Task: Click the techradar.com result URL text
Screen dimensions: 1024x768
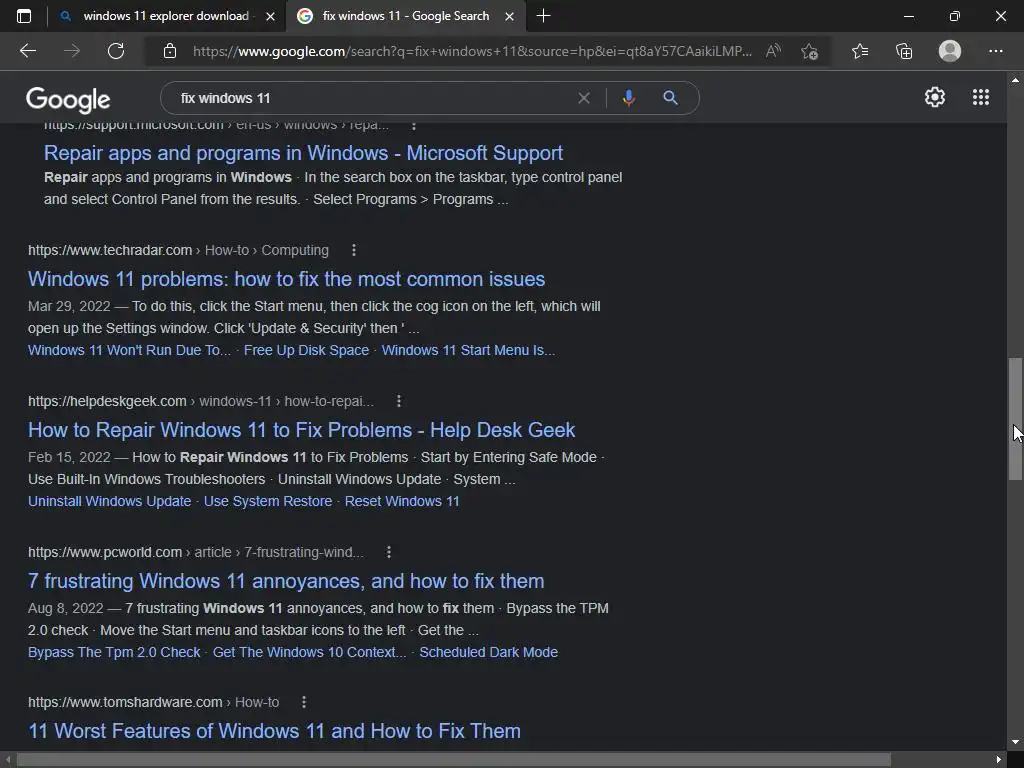Action: point(178,250)
